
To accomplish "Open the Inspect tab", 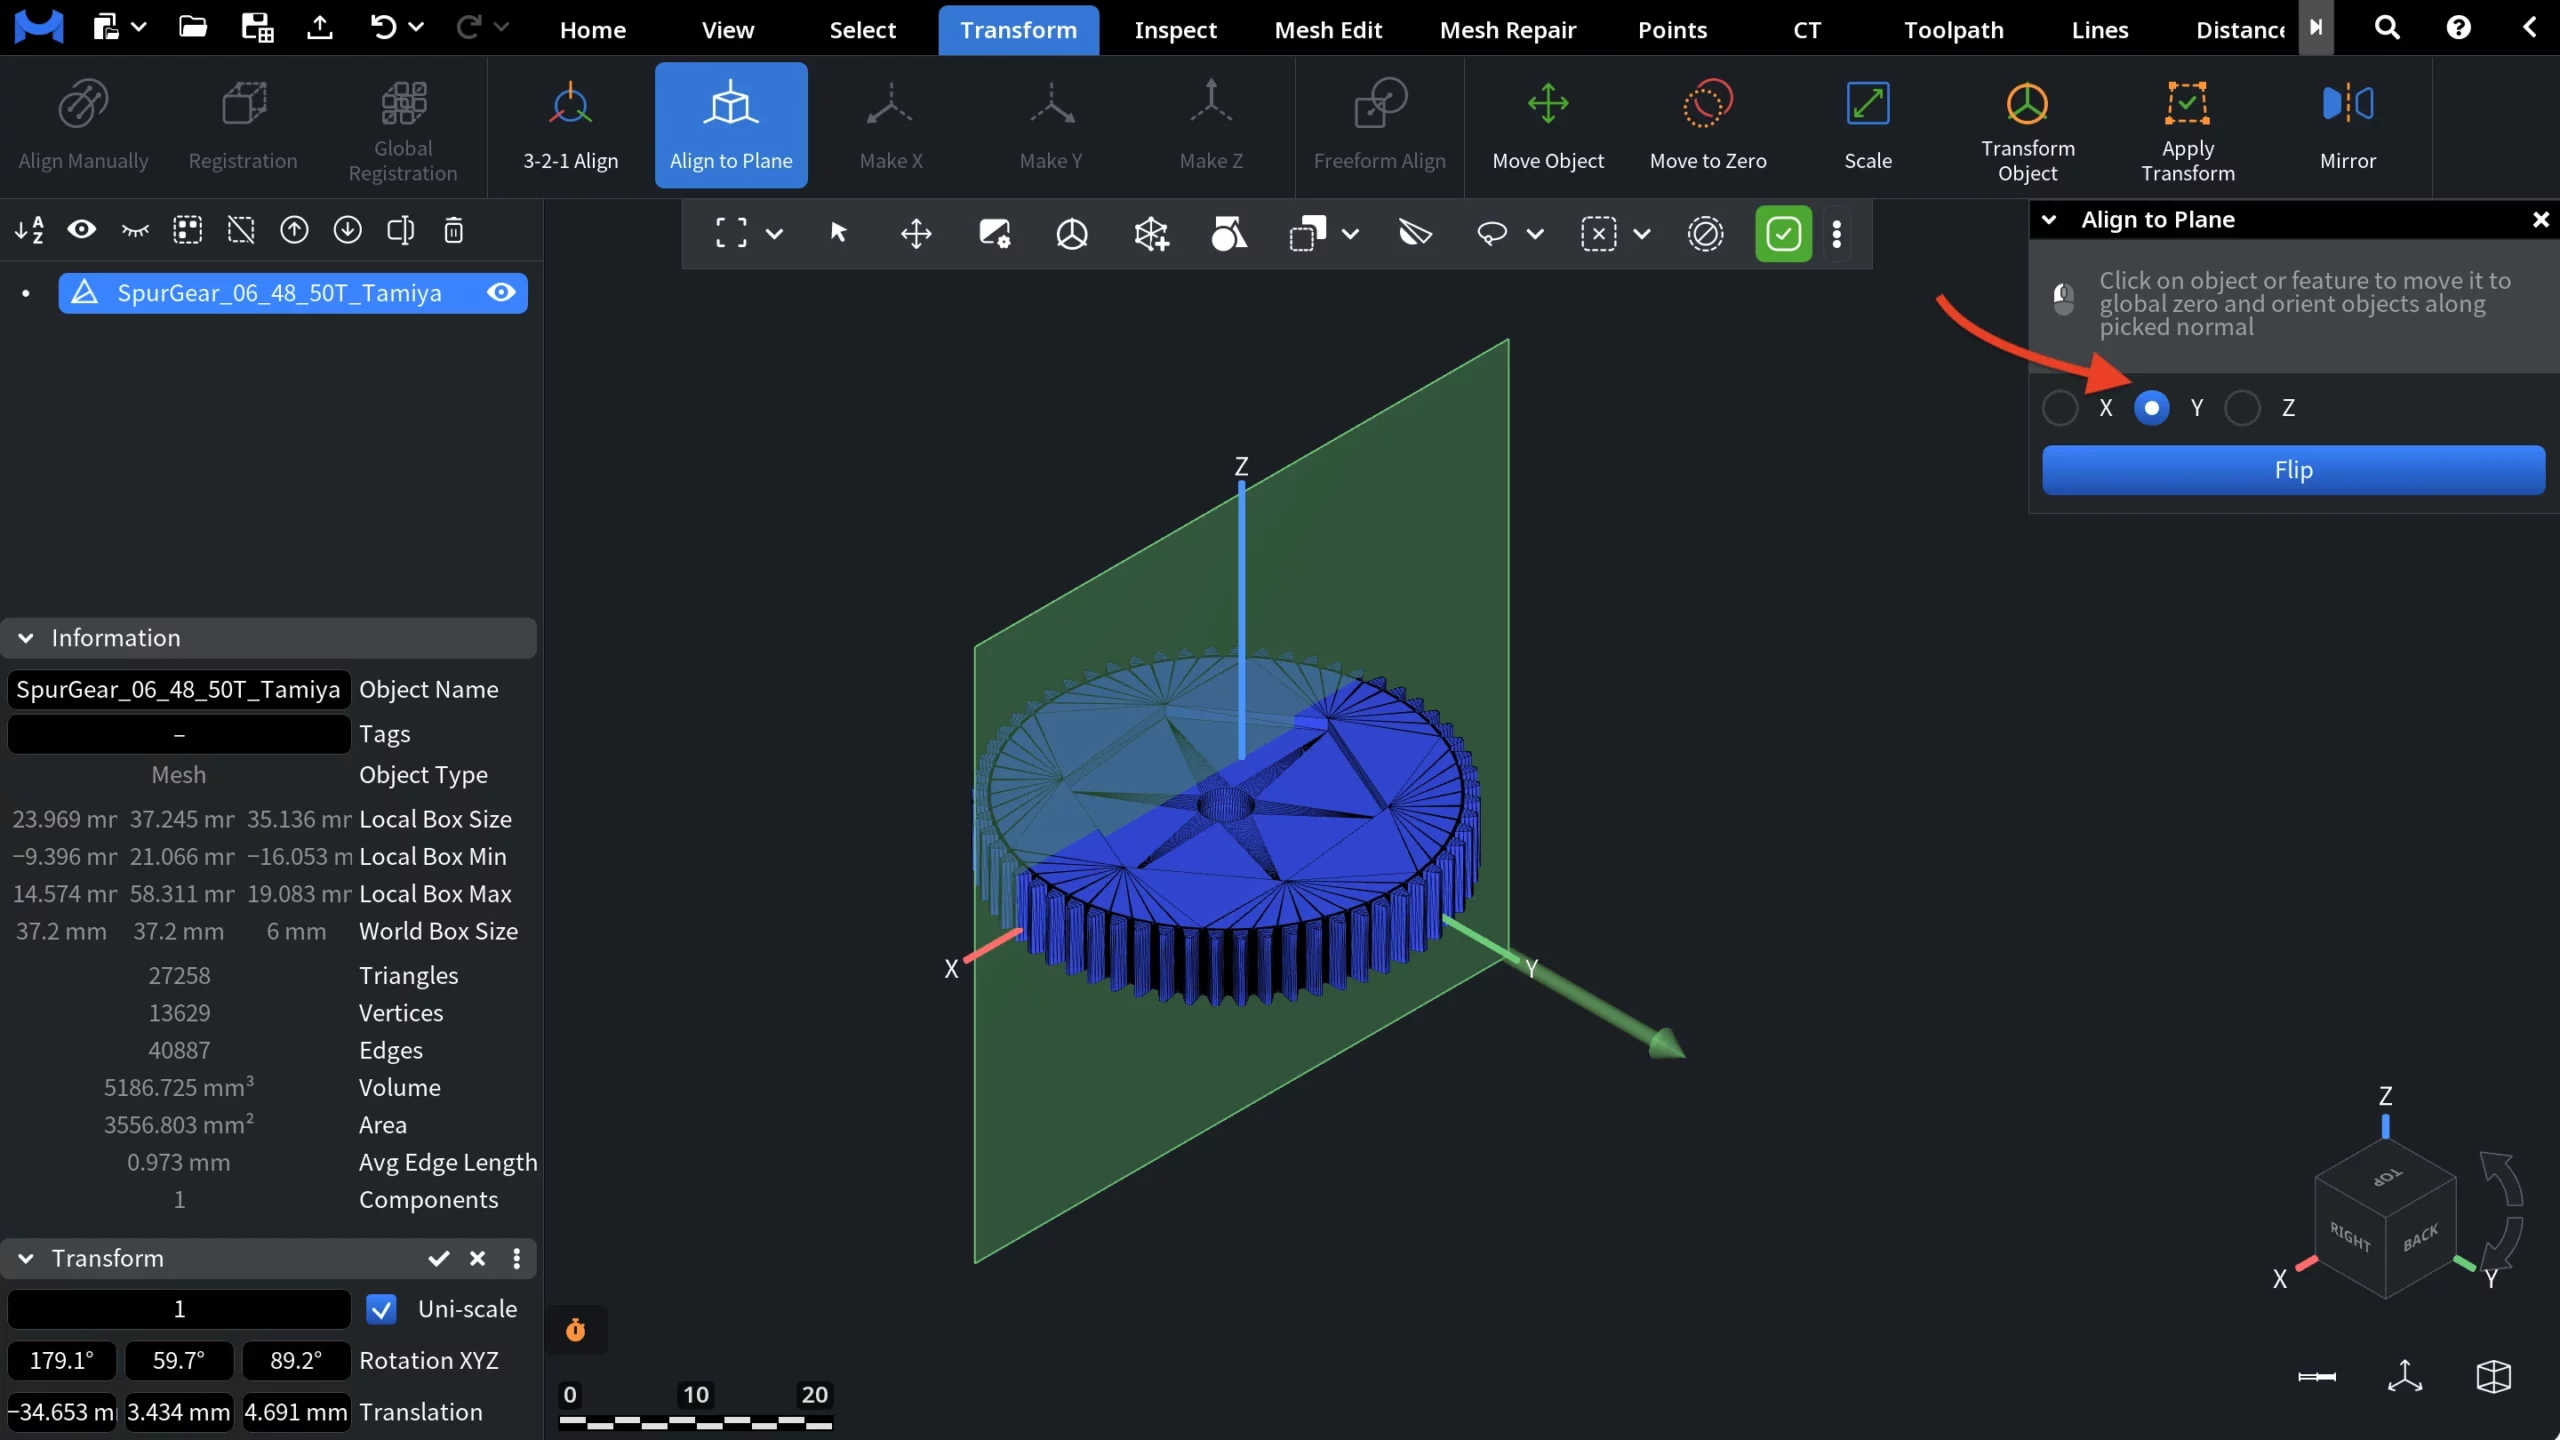I will click(1175, 29).
